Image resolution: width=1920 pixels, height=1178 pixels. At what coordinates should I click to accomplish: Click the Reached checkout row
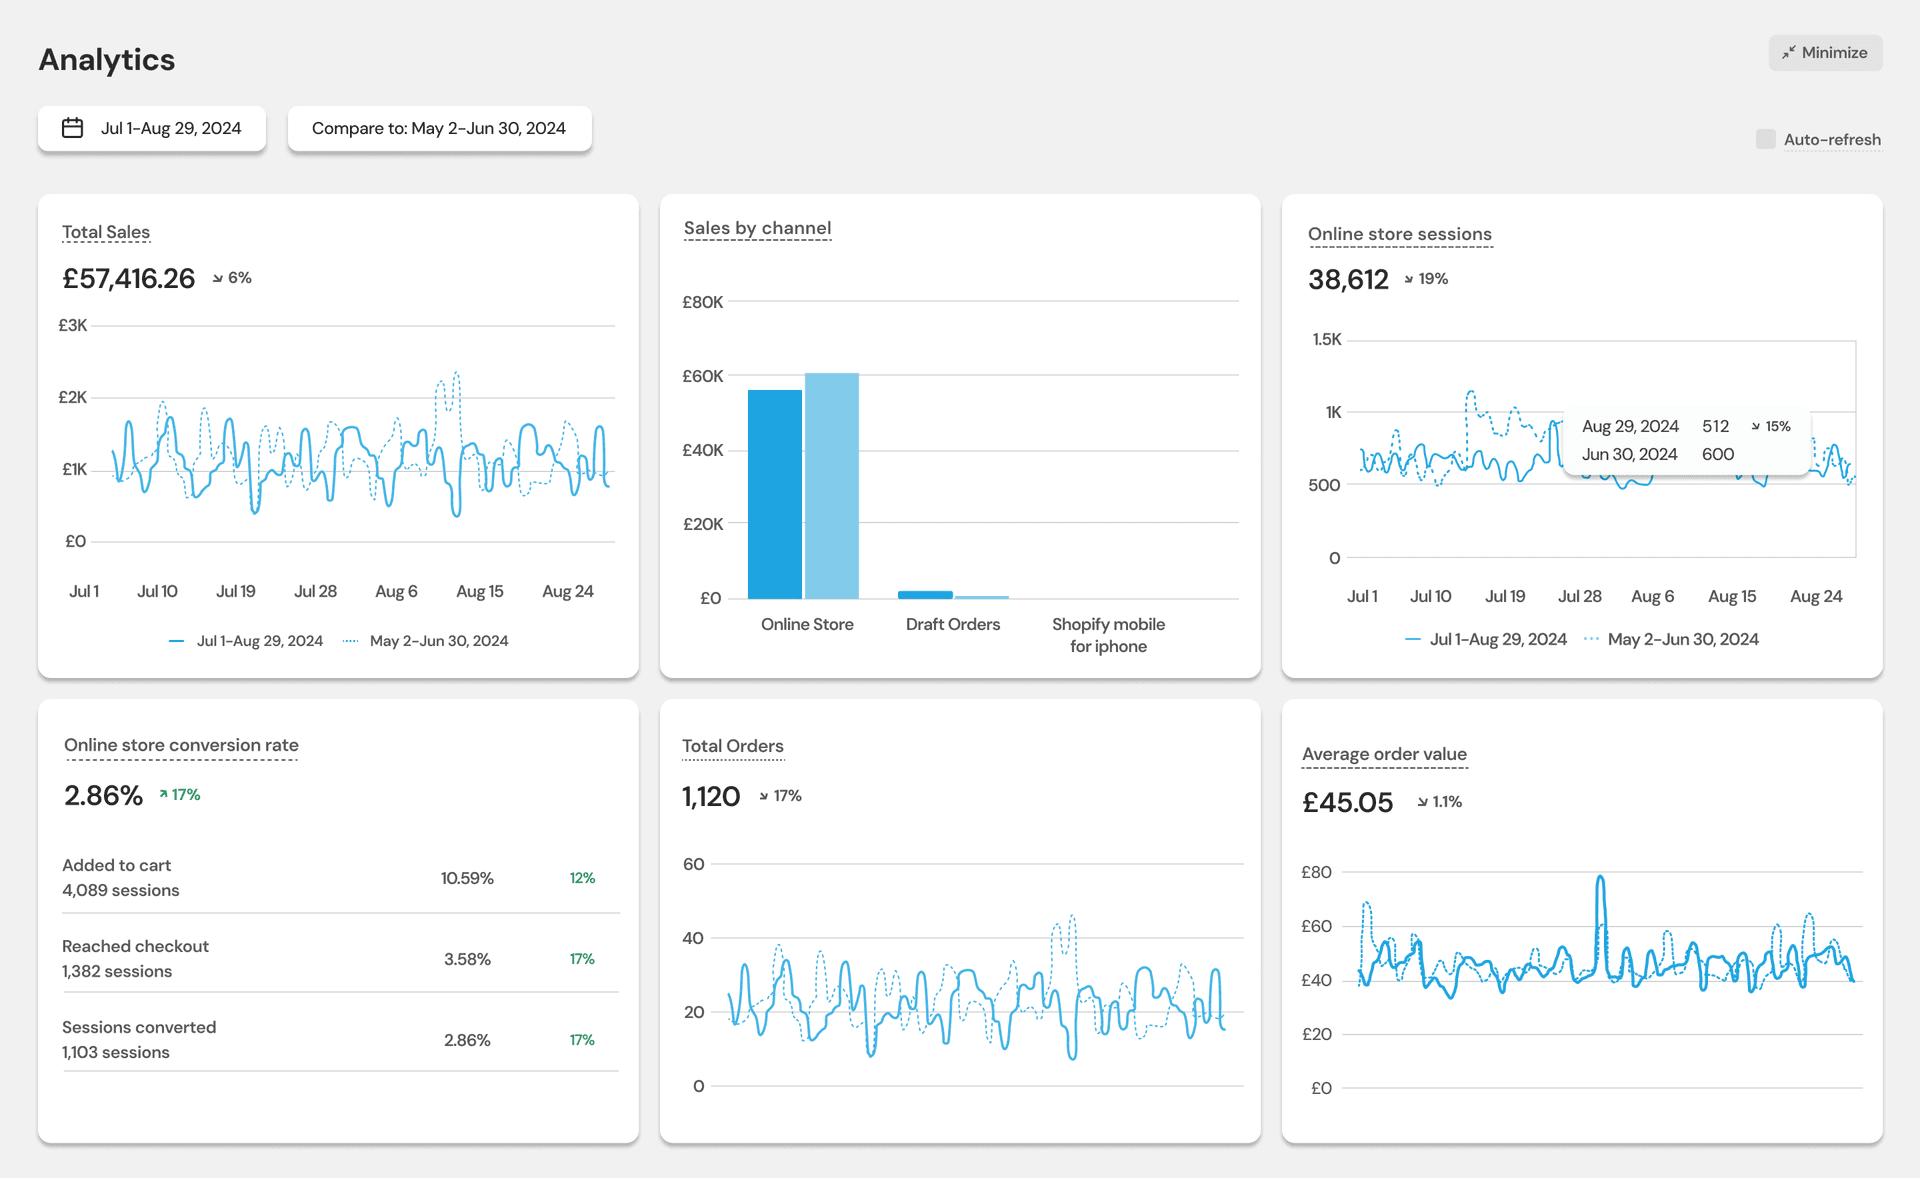point(340,958)
